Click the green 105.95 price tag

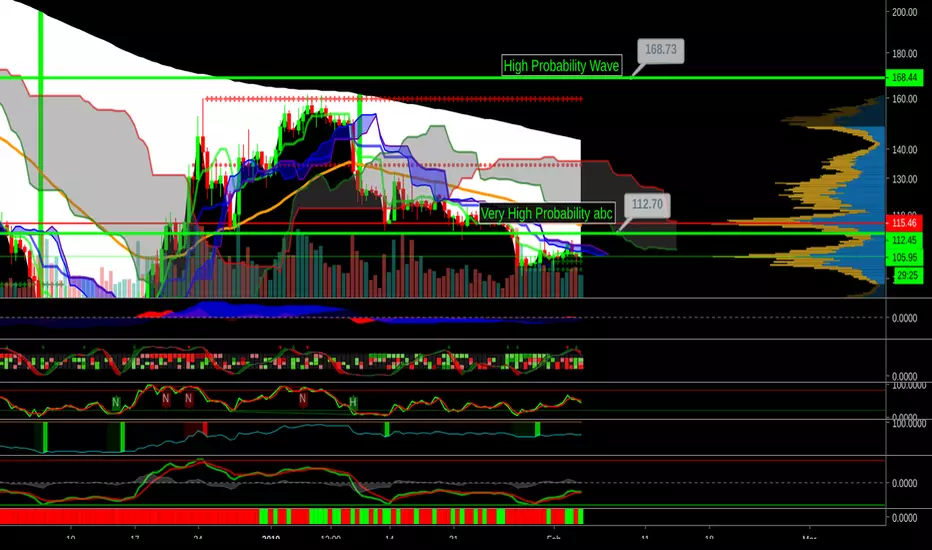904,257
